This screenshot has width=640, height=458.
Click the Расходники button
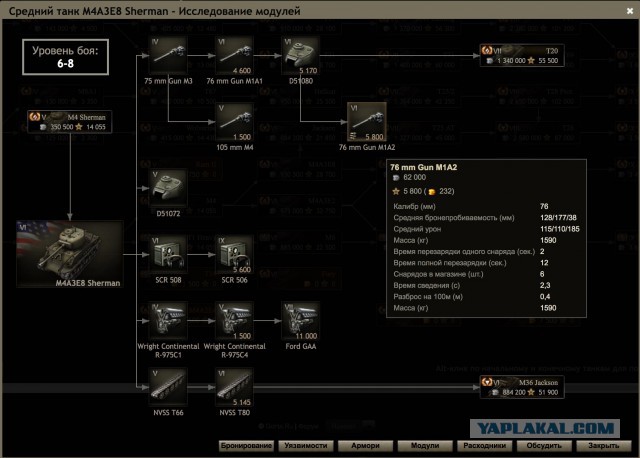[x=484, y=446]
